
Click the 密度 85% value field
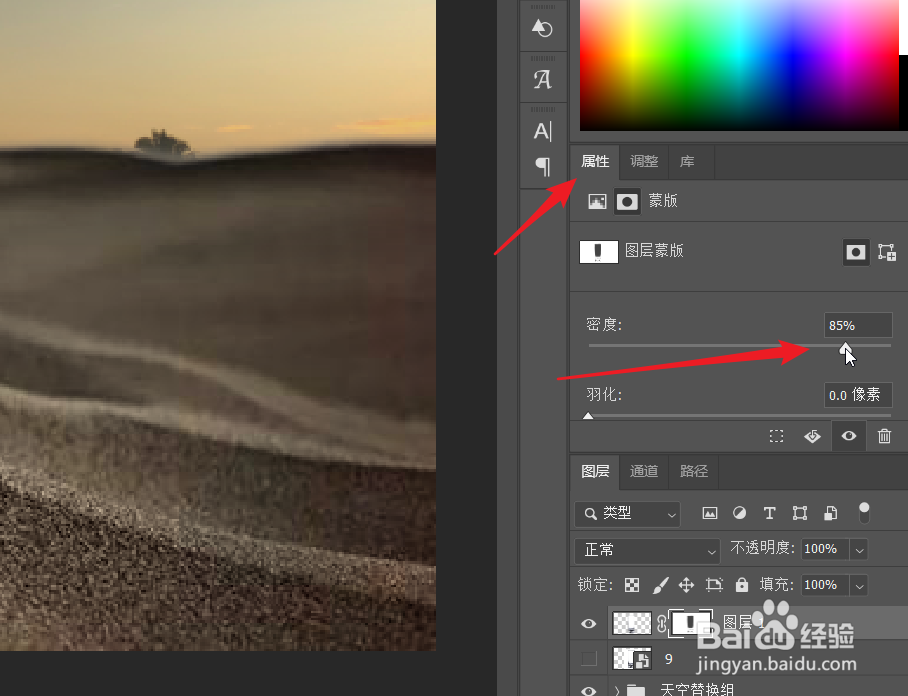[x=858, y=325]
